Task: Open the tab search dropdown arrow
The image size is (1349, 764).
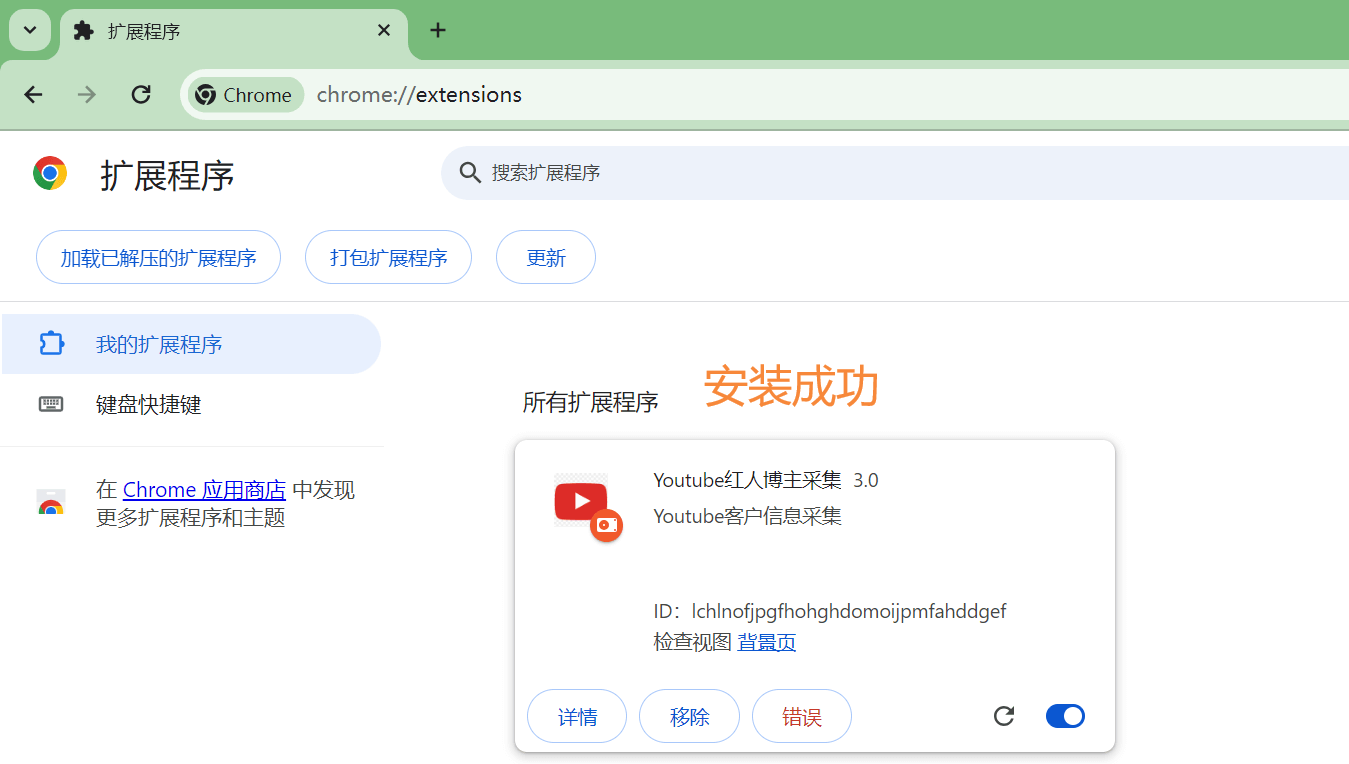Action: [x=30, y=30]
